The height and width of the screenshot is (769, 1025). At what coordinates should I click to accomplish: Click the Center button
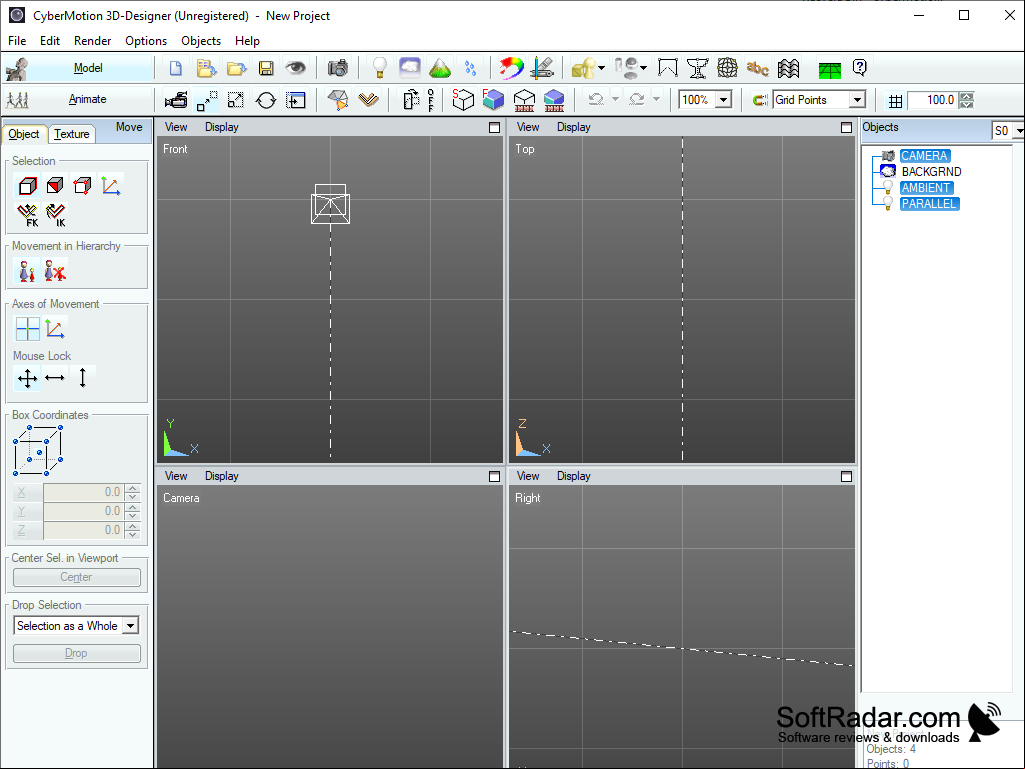pos(76,577)
